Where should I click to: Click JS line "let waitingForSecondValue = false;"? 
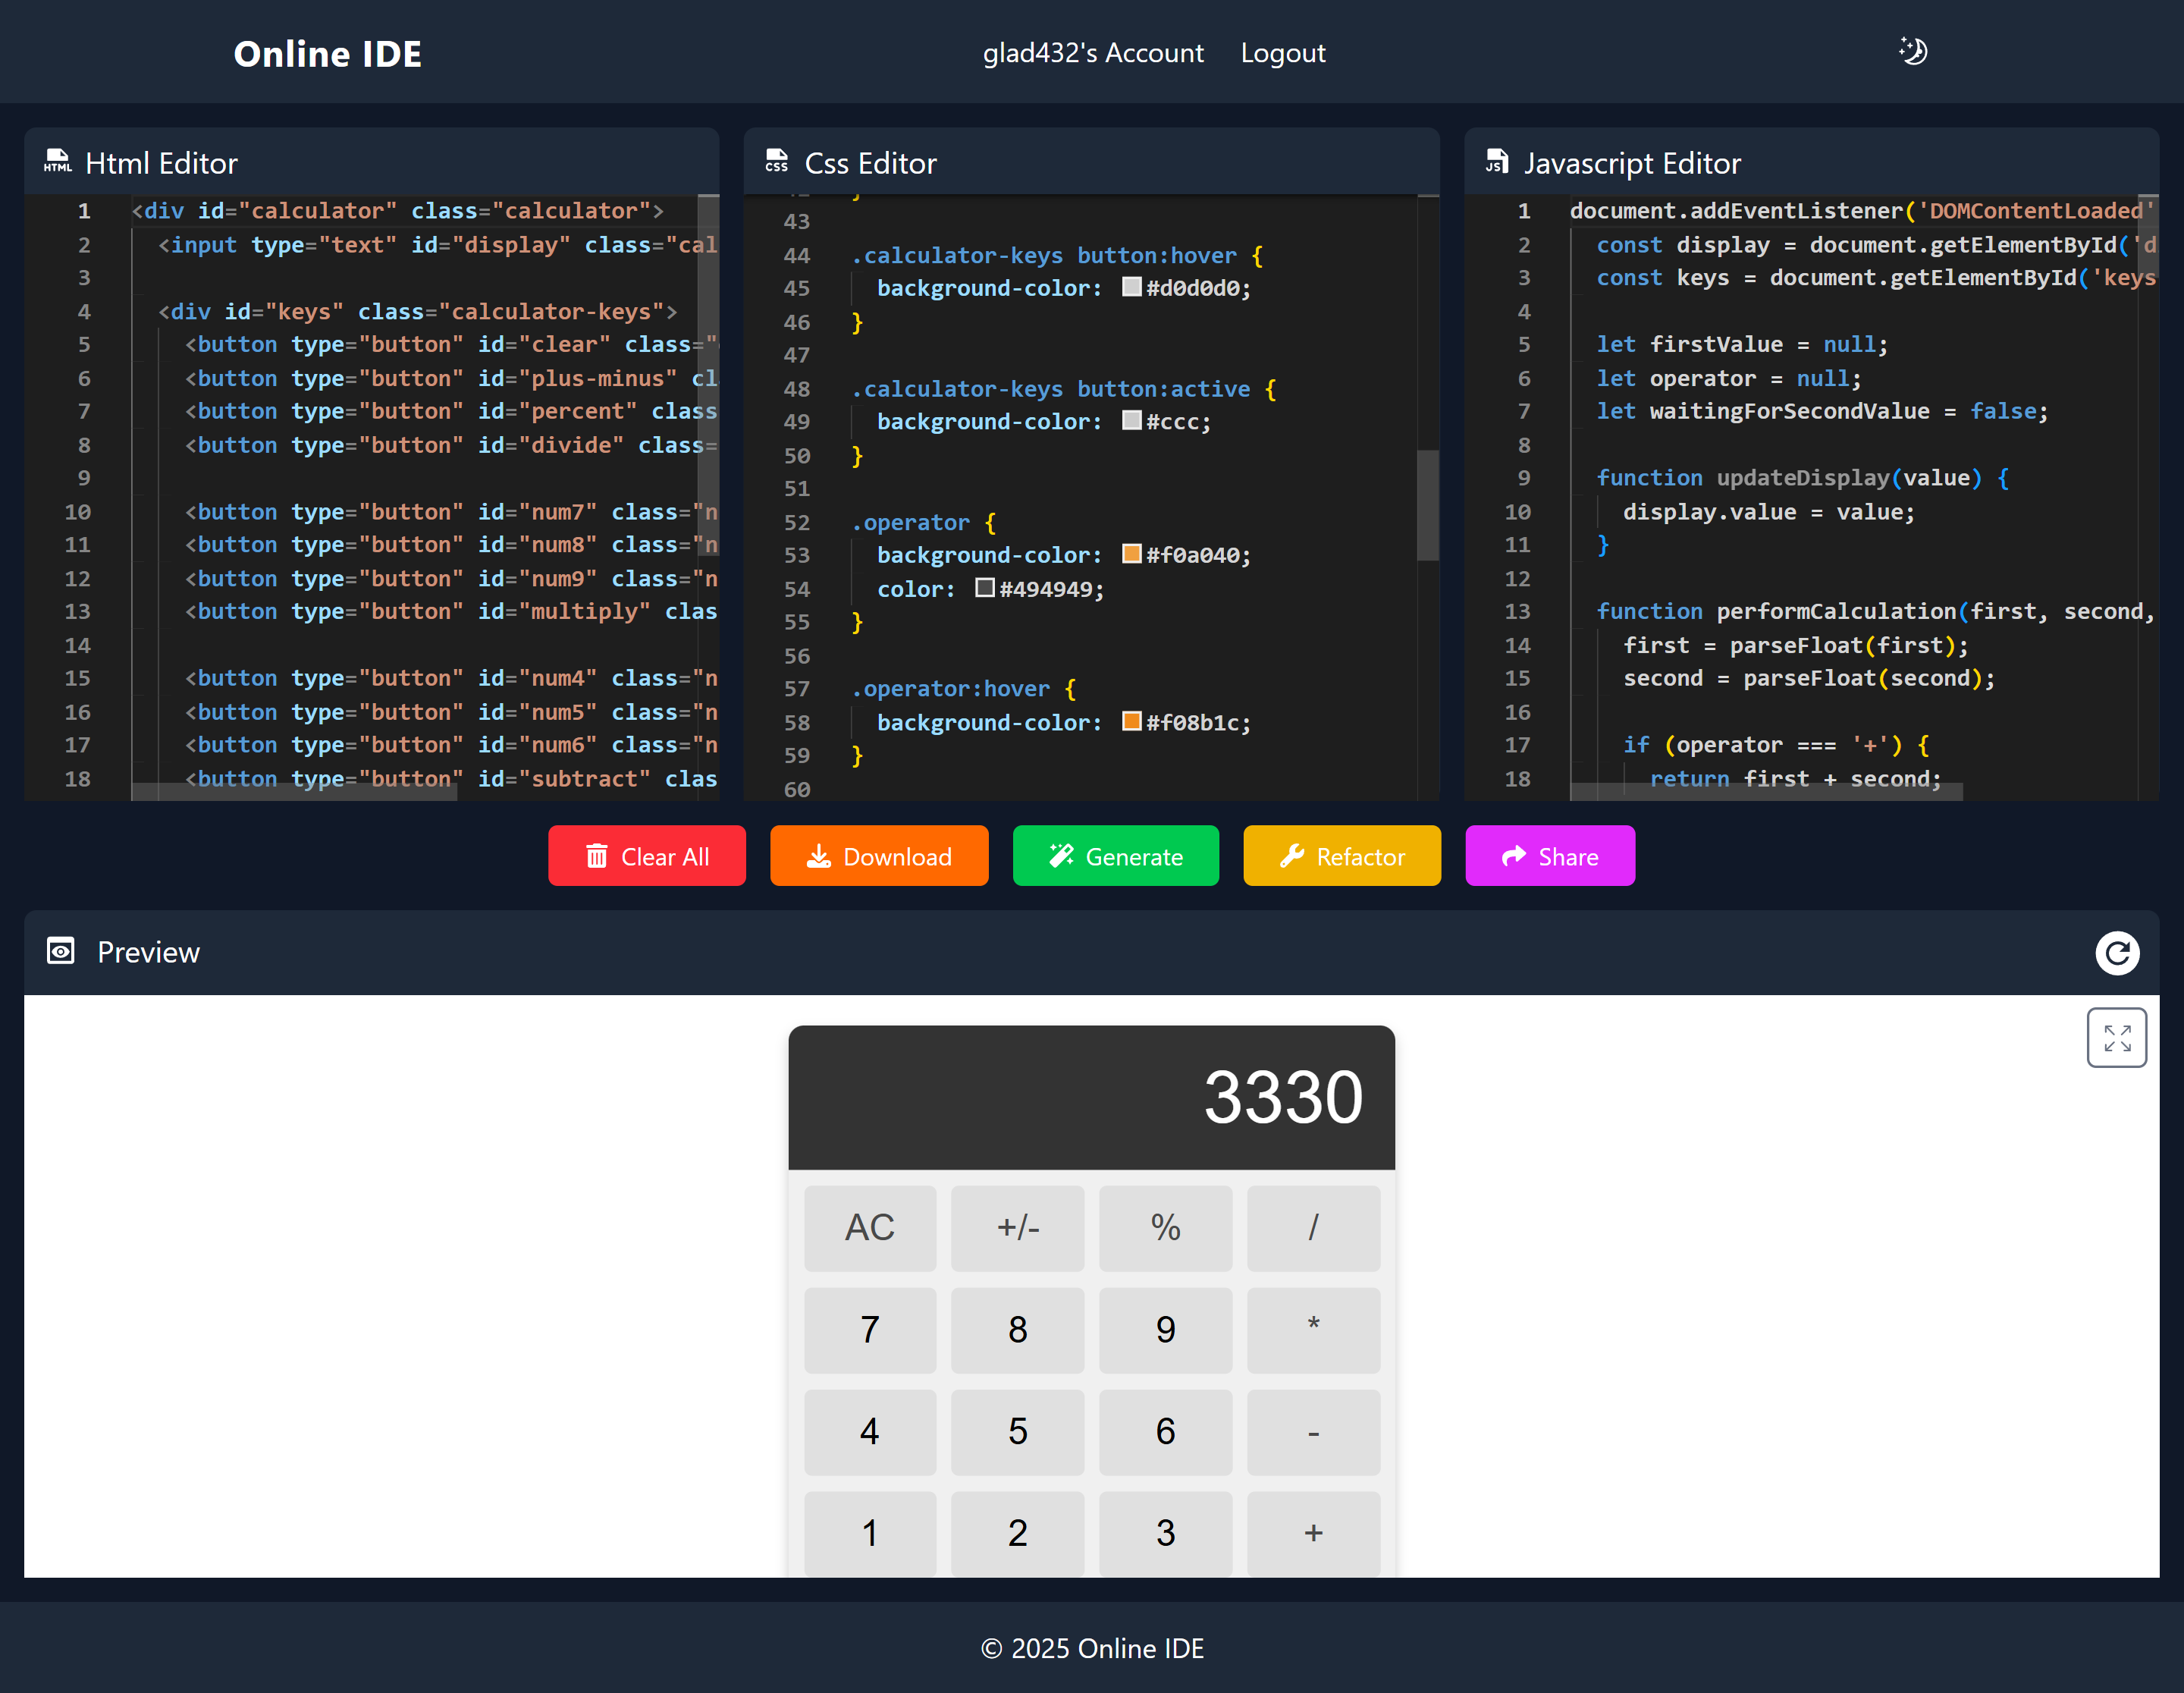point(1822,411)
